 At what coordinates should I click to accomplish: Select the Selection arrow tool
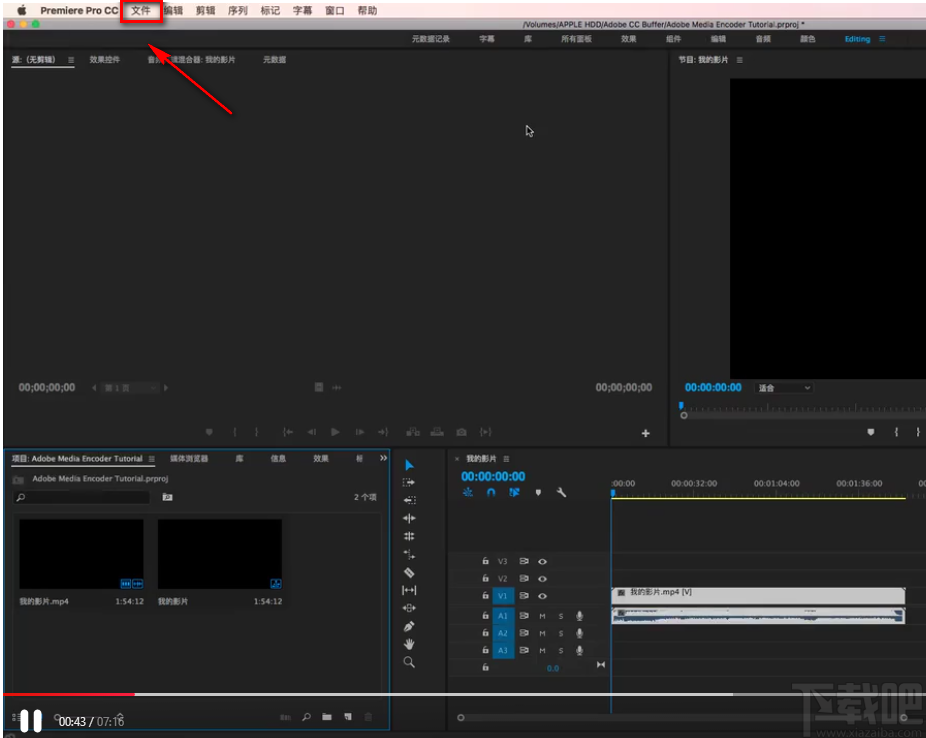tap(409, 465)
